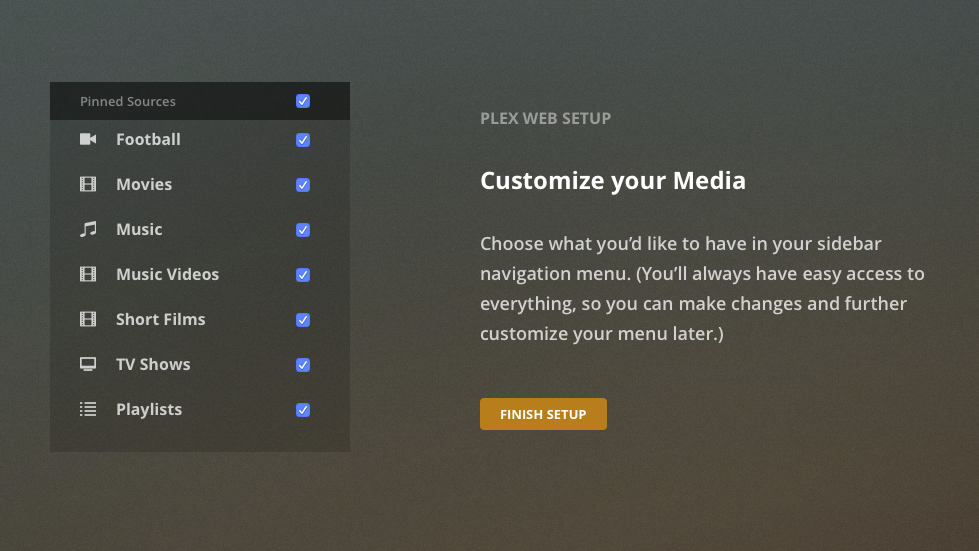979x551 pixels.
Task: Disable the TV Shows checkbox
Action: point(303,364)
